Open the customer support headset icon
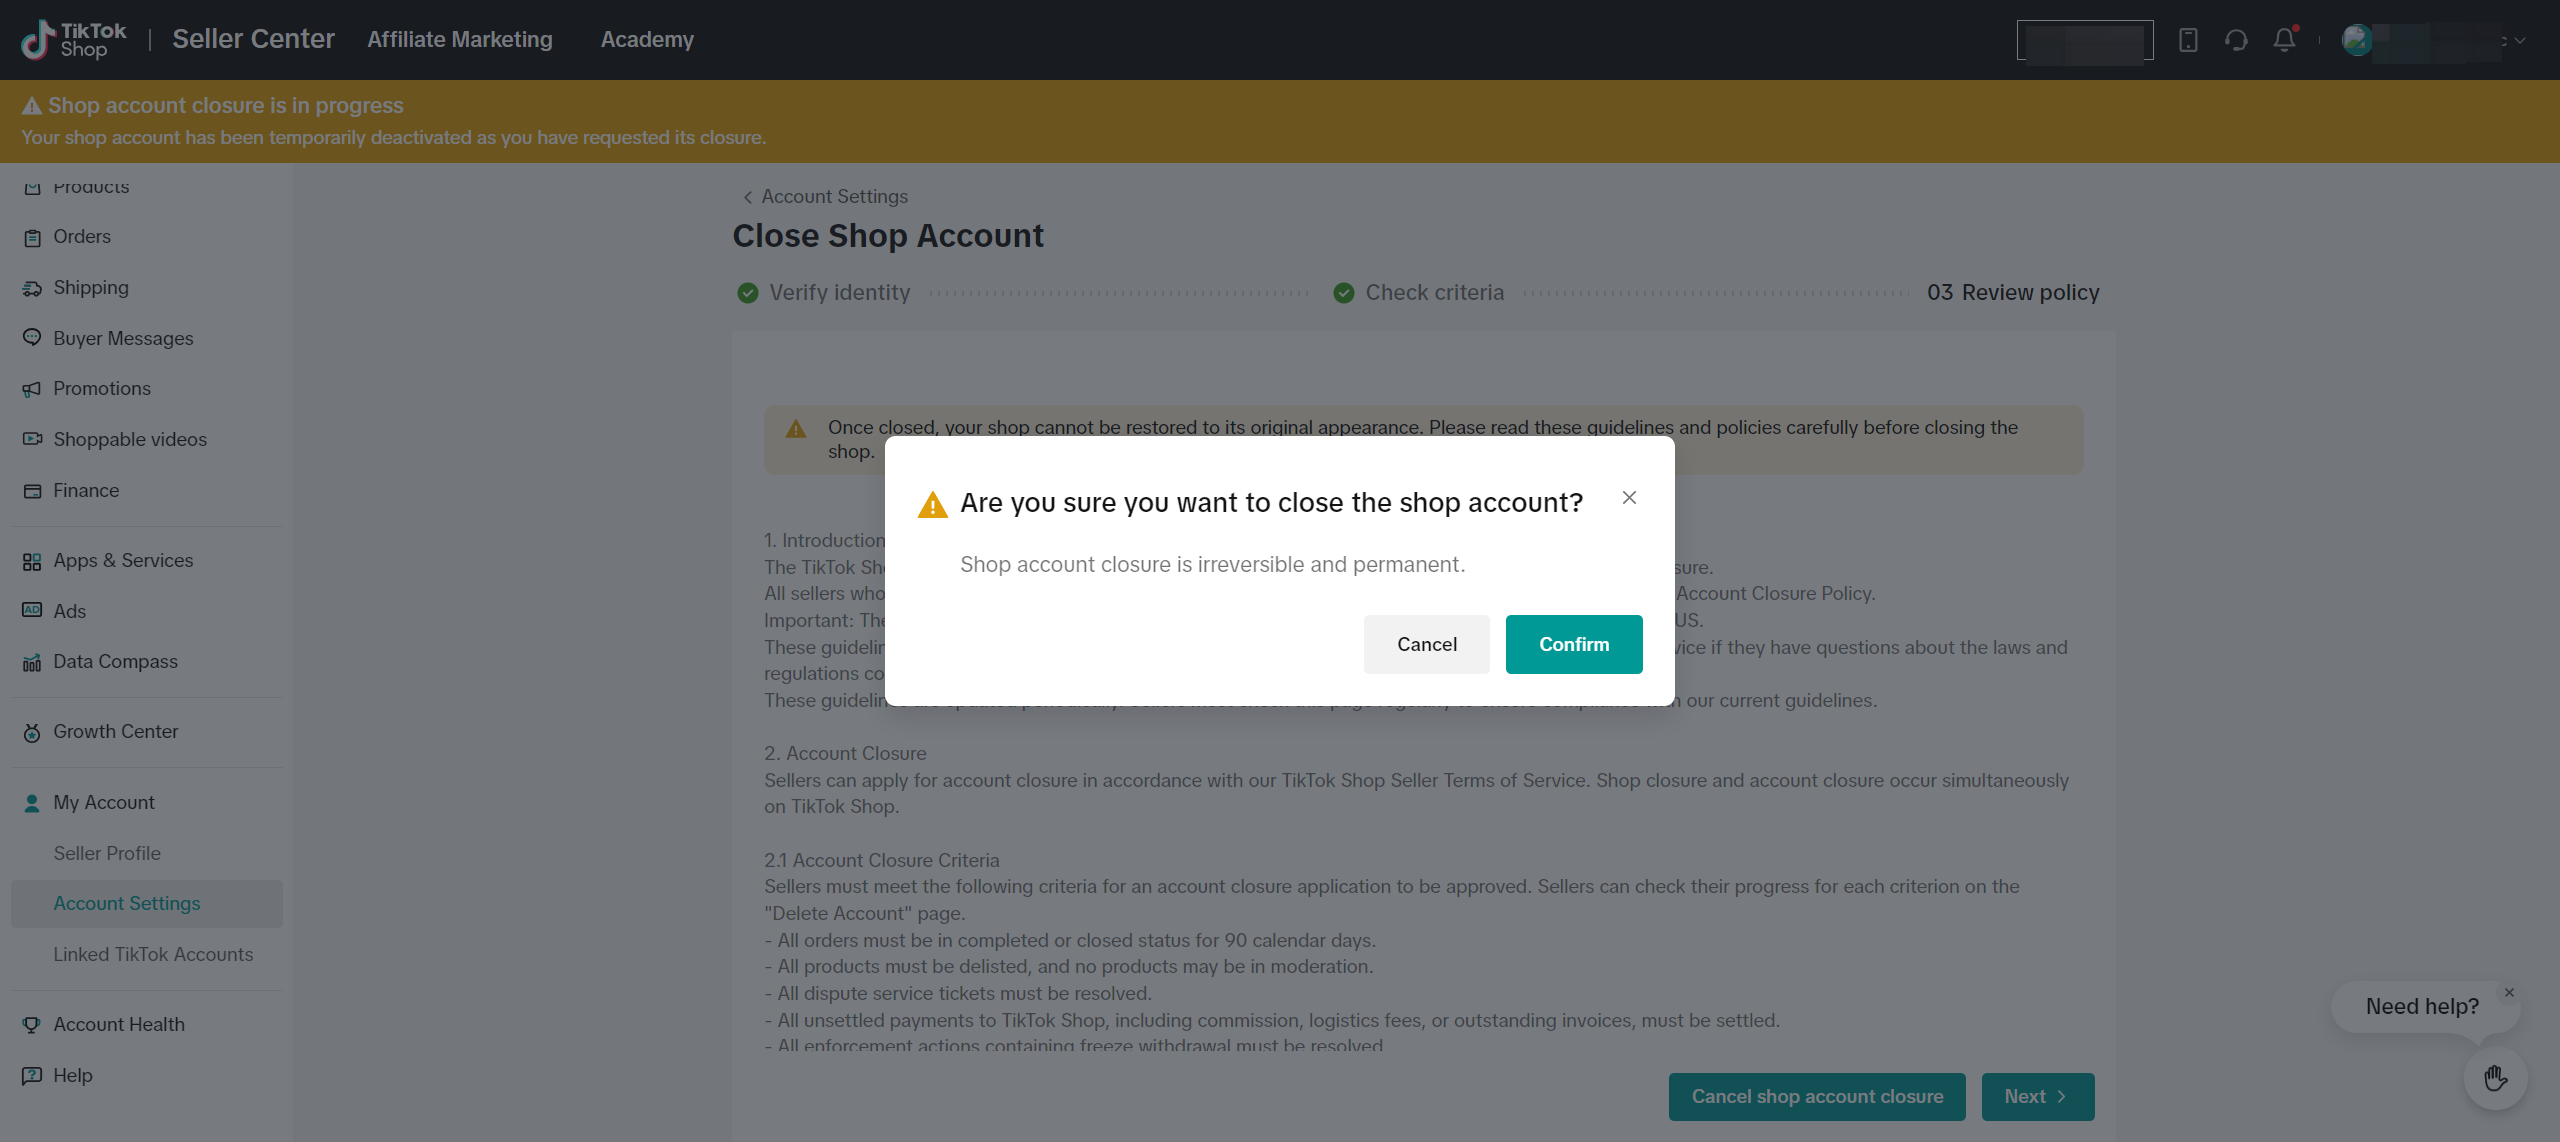2560x1142 pixels. 2236,40
